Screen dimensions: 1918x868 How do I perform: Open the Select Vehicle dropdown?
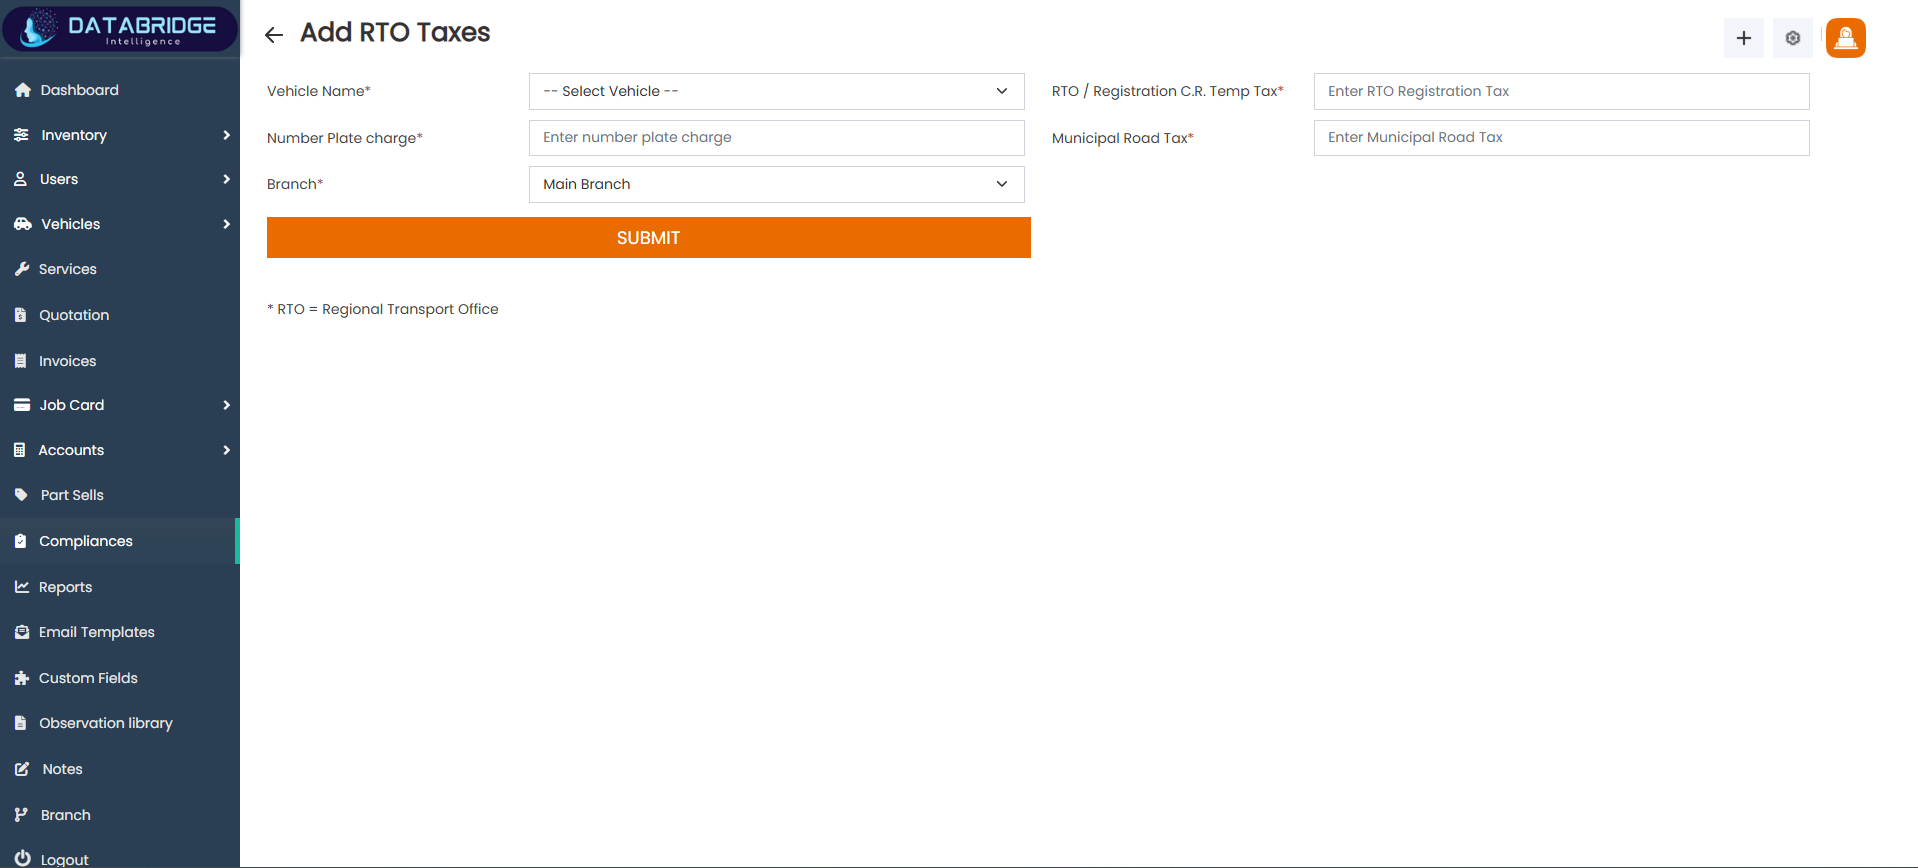click(x=777, y=91)
